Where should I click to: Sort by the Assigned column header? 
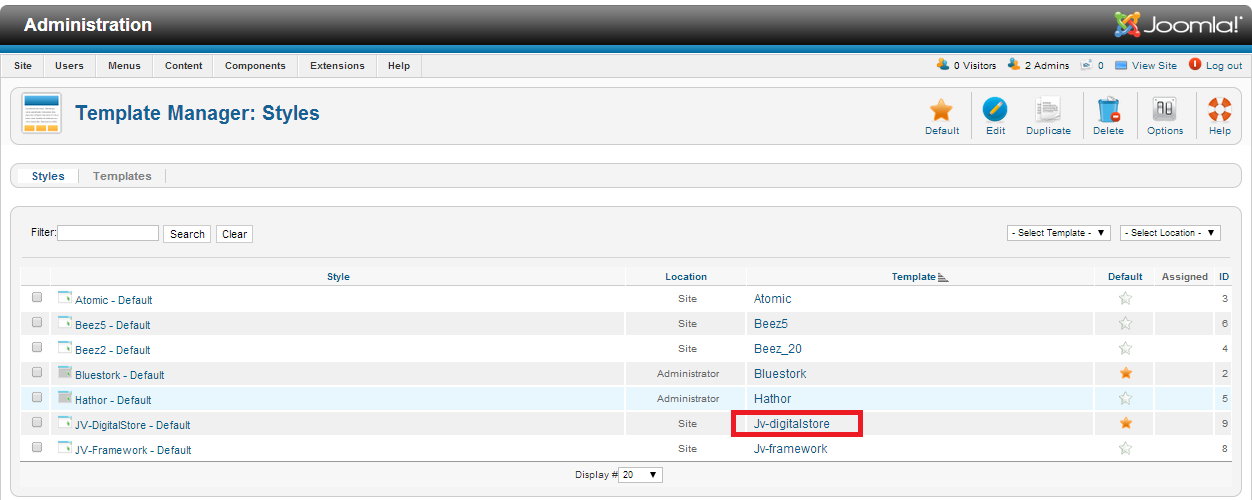pyautogui.click(x=1185, y=277)
